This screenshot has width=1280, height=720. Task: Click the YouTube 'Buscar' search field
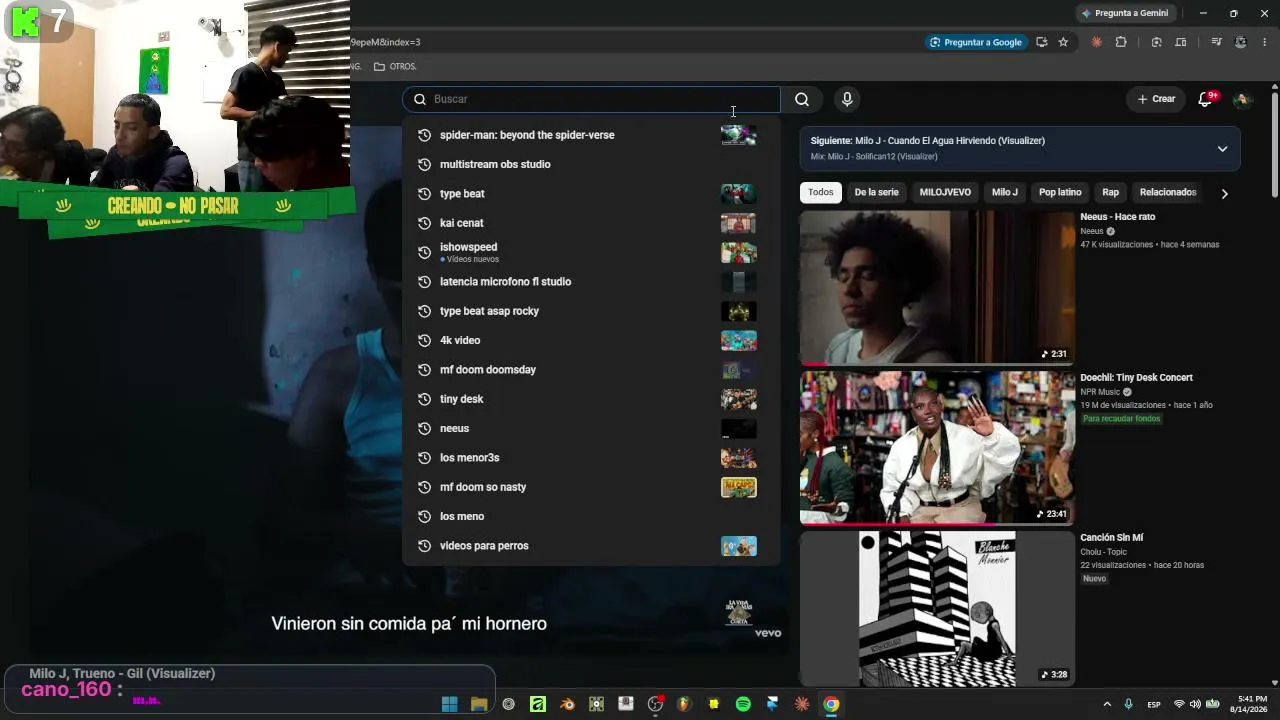591,99
